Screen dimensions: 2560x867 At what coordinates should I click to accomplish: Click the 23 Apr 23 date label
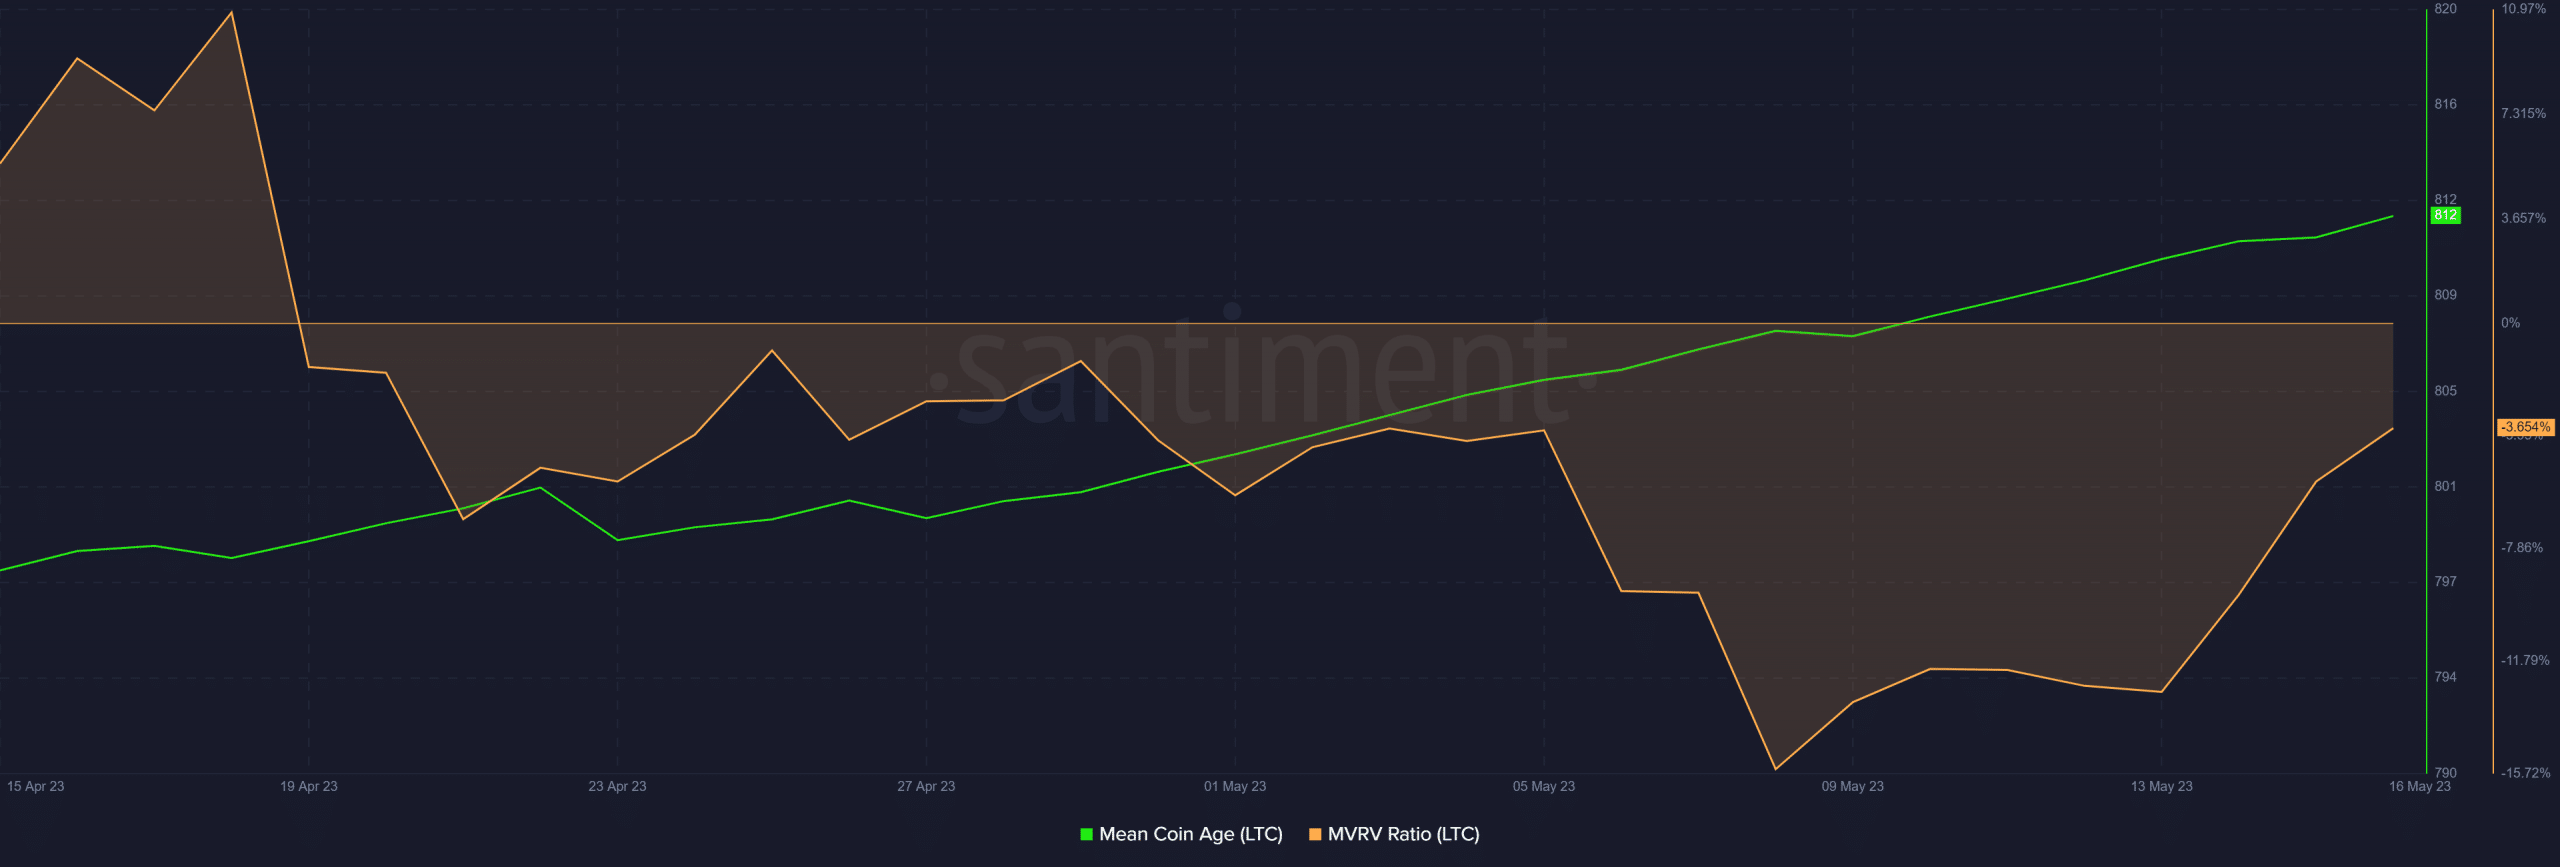617,786
